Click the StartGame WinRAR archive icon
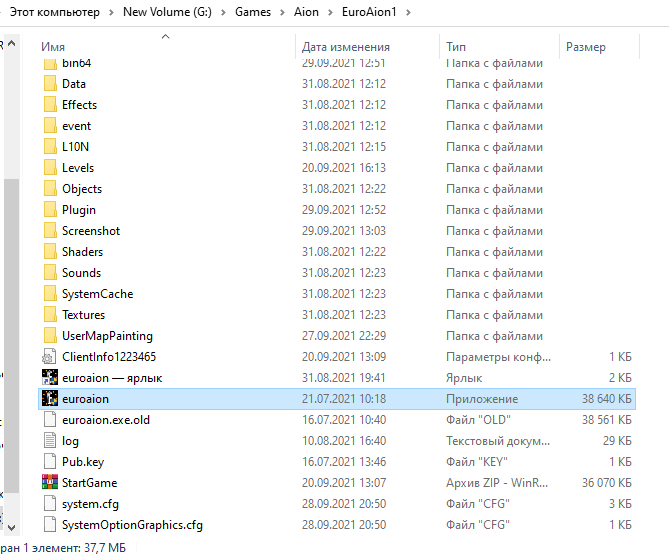 pyautogui.click(x=50, y=483)
